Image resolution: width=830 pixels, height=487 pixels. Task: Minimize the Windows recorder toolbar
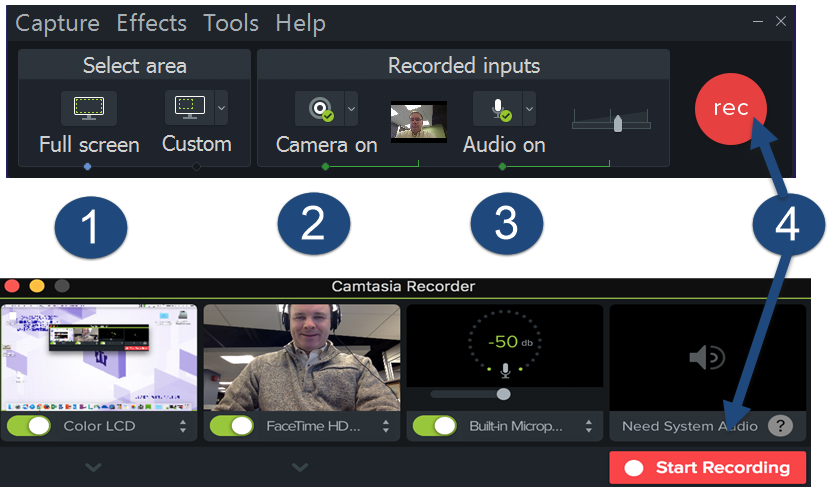(758, 22)
